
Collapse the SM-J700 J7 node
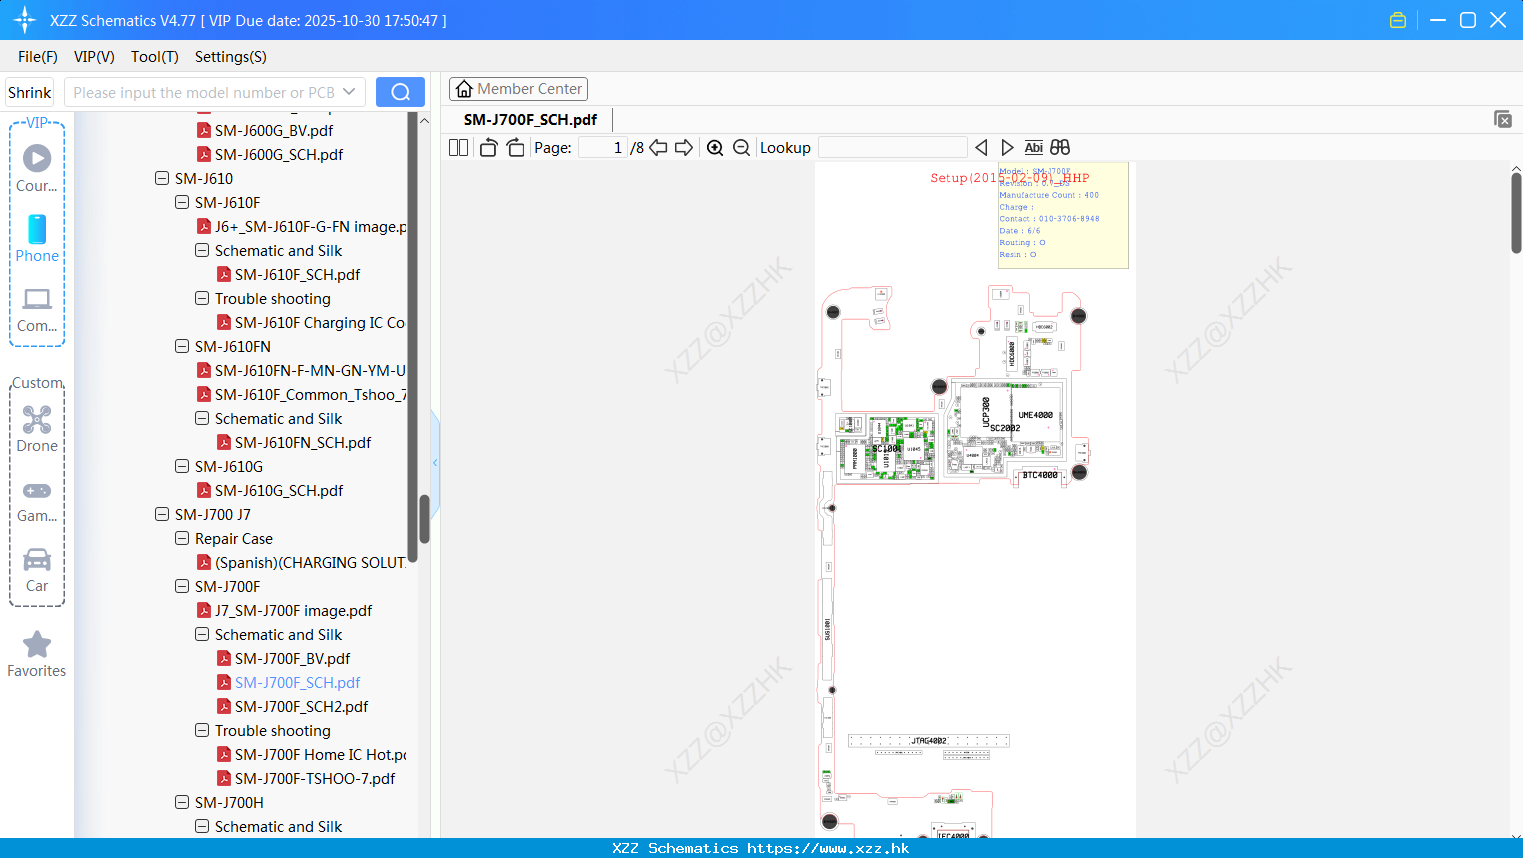click(x=162, y=515)
